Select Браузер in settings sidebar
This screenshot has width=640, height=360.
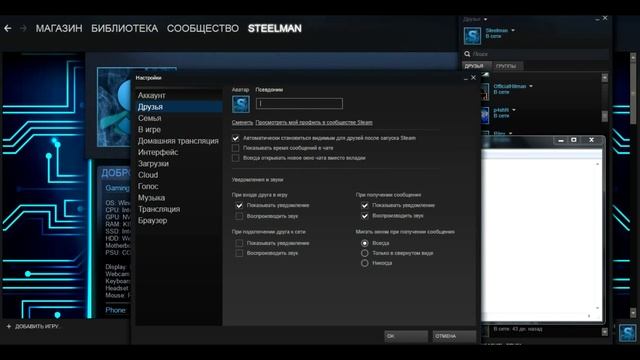[179, 221]
